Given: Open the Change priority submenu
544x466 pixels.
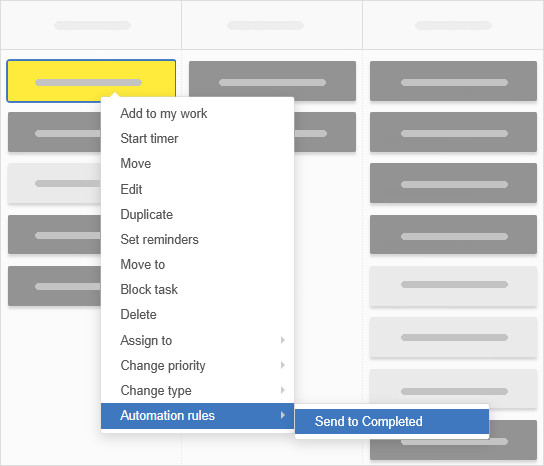Looking at the screenshot, I should tap(197, 365).
